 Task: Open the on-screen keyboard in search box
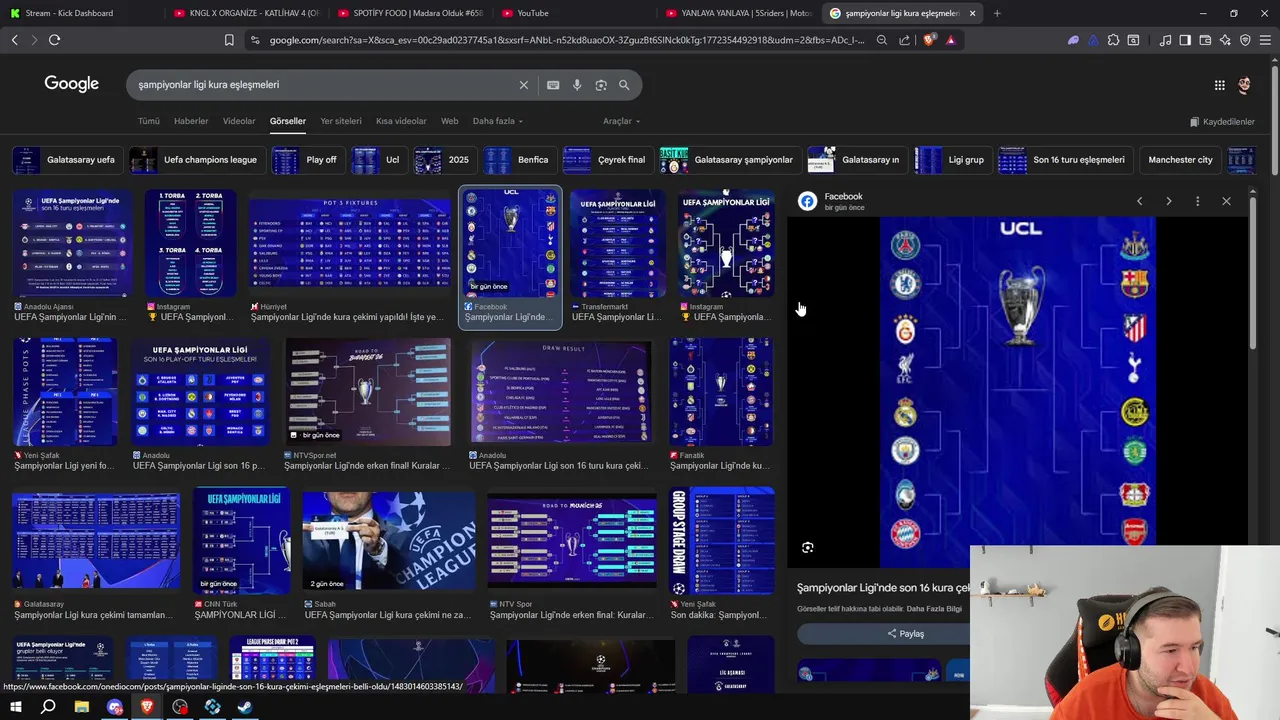click(x=553, y=85)
